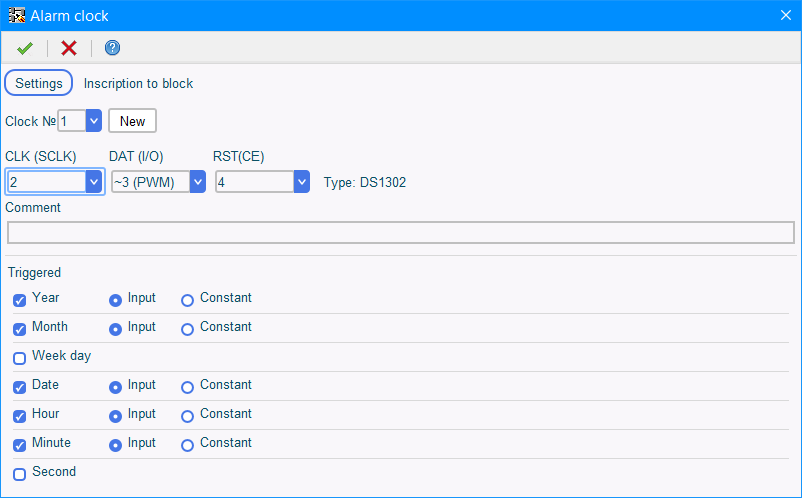Click the Alarm clock title bar app icon
This screenshot has width=802, height=498.
click(17, 15)
